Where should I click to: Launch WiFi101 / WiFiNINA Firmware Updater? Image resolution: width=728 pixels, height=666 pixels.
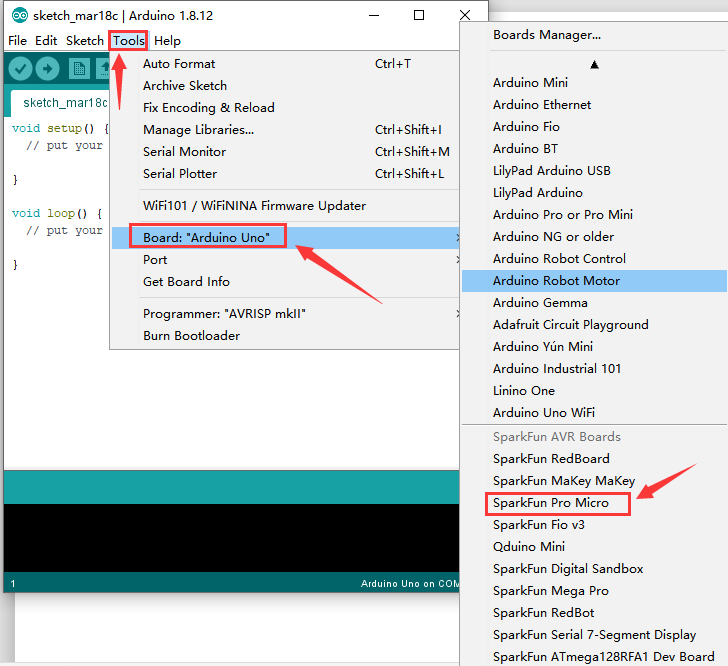pyautogui.click(x=284, y=205)
